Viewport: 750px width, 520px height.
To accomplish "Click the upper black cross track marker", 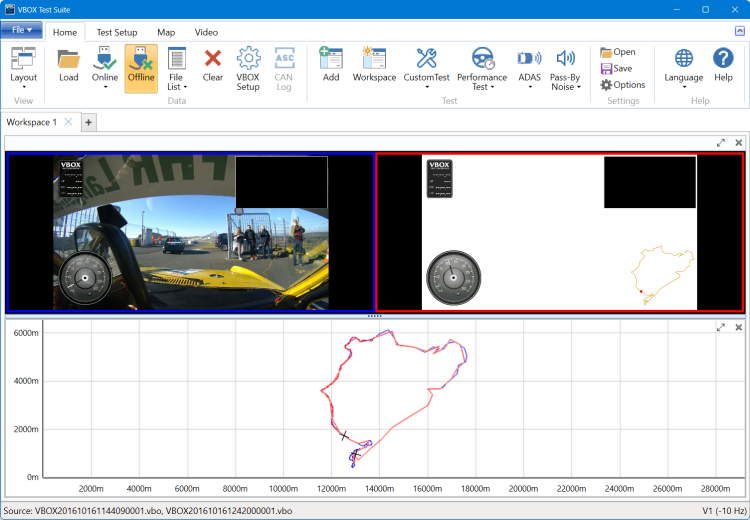I will point(344,436).
